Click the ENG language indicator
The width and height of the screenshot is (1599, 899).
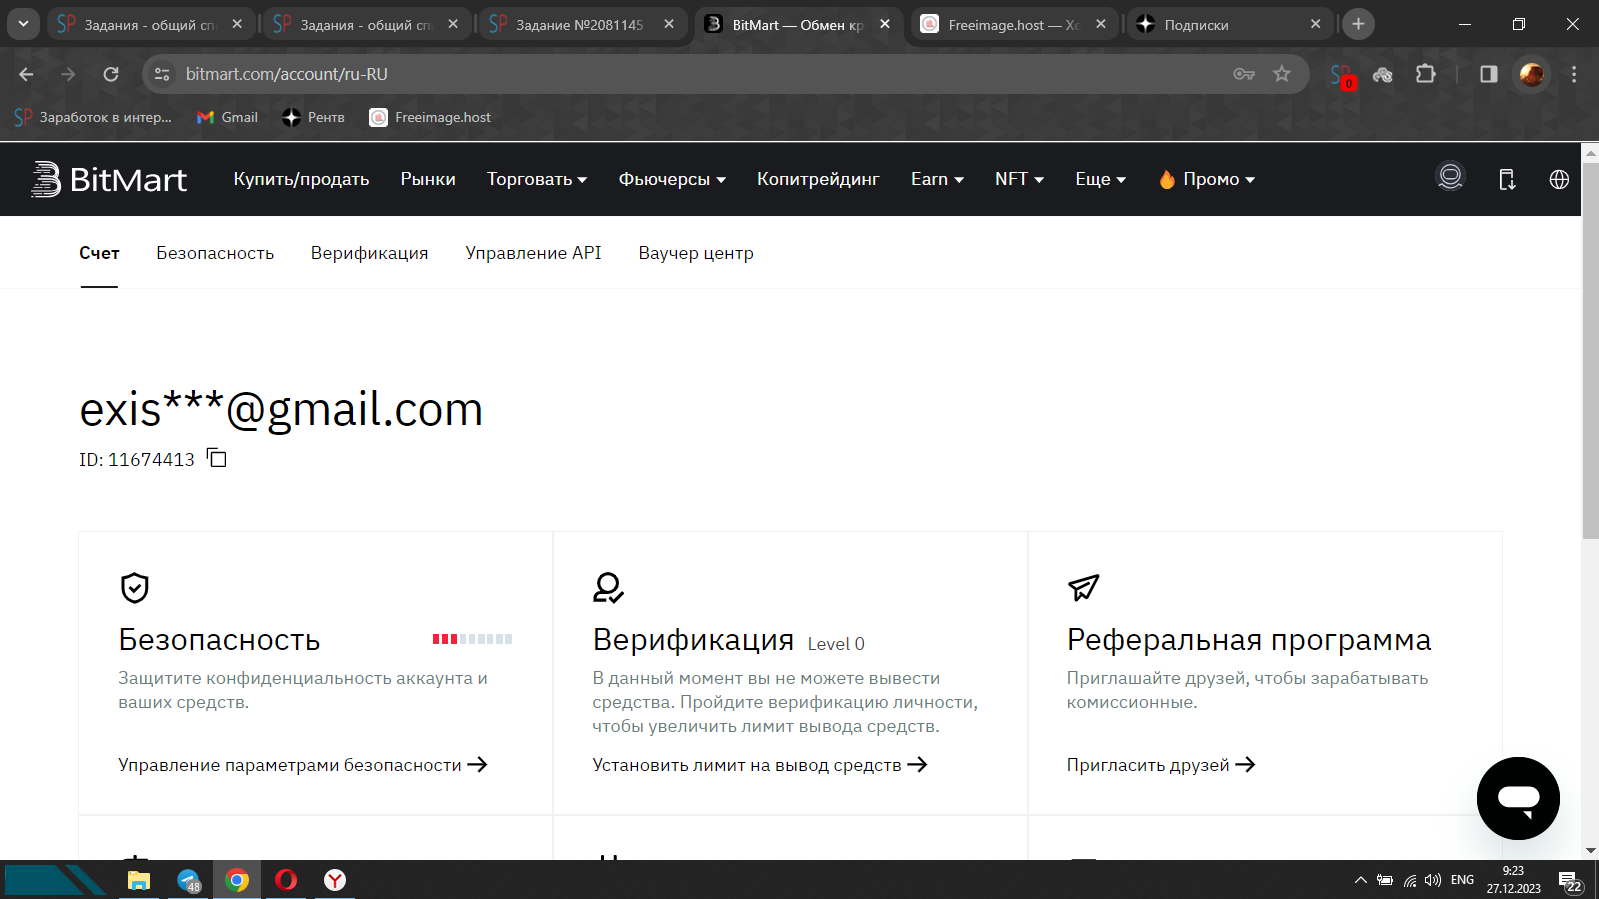coord(1462,880)
